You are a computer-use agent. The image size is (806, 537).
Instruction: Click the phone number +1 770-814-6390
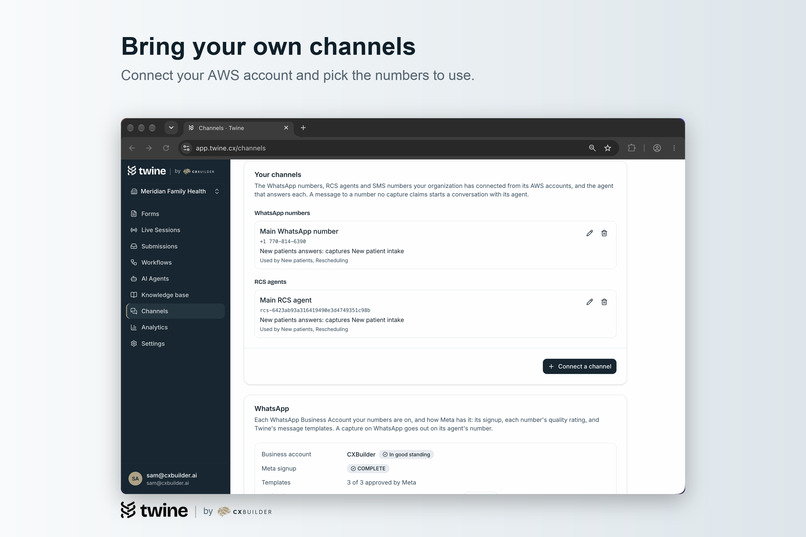pos(283,241)
